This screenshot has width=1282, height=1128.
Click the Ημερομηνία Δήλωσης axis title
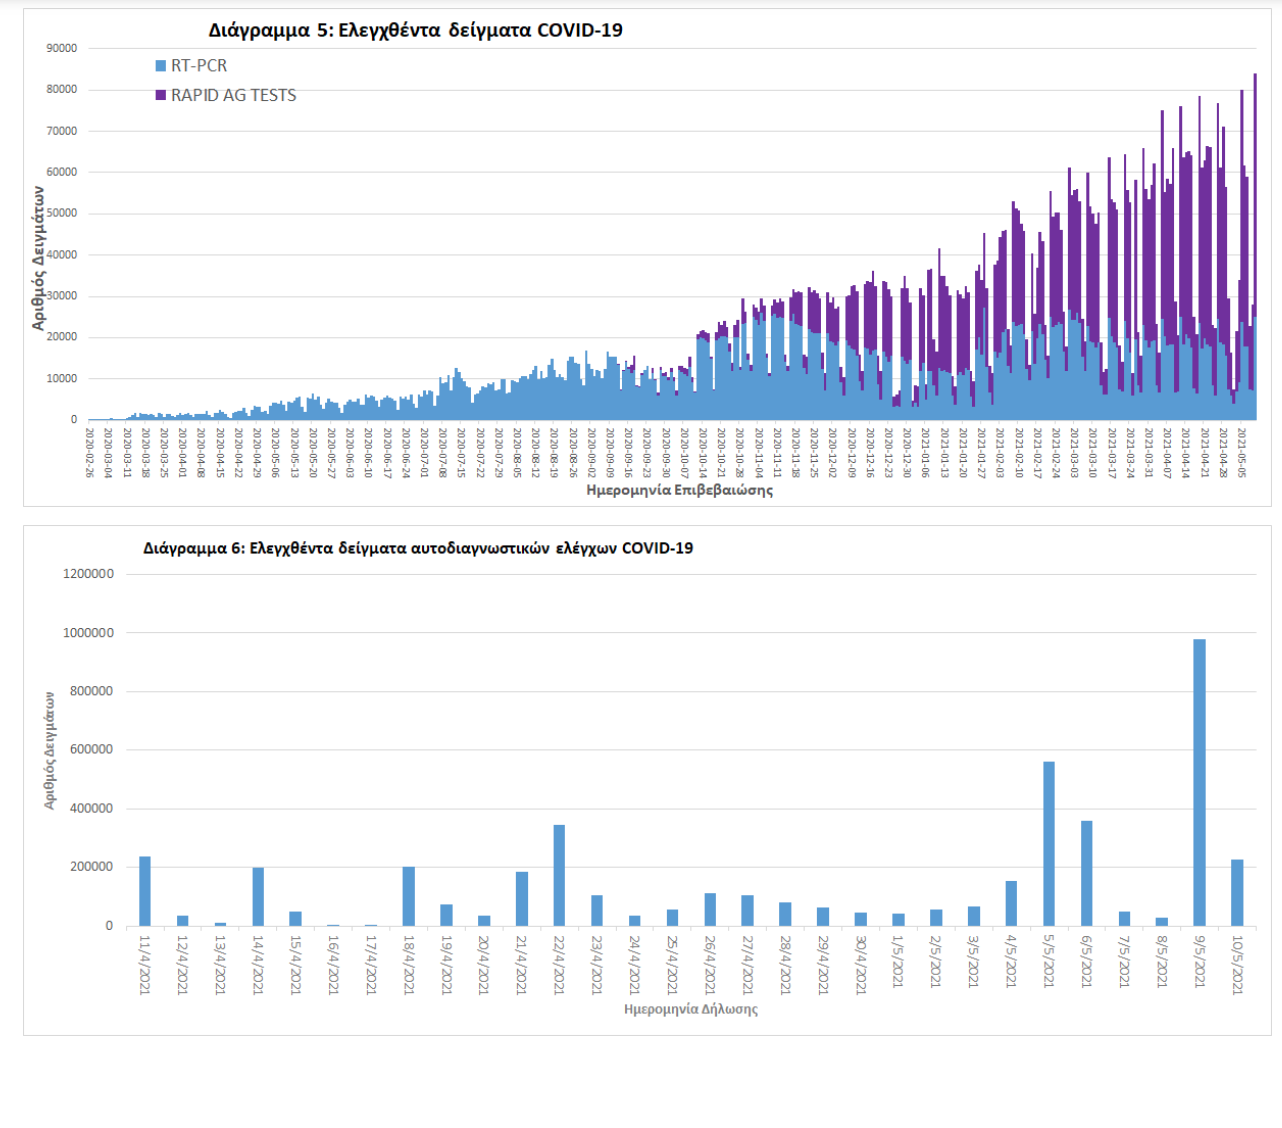pyautogui.click(x=690, y=1009)
